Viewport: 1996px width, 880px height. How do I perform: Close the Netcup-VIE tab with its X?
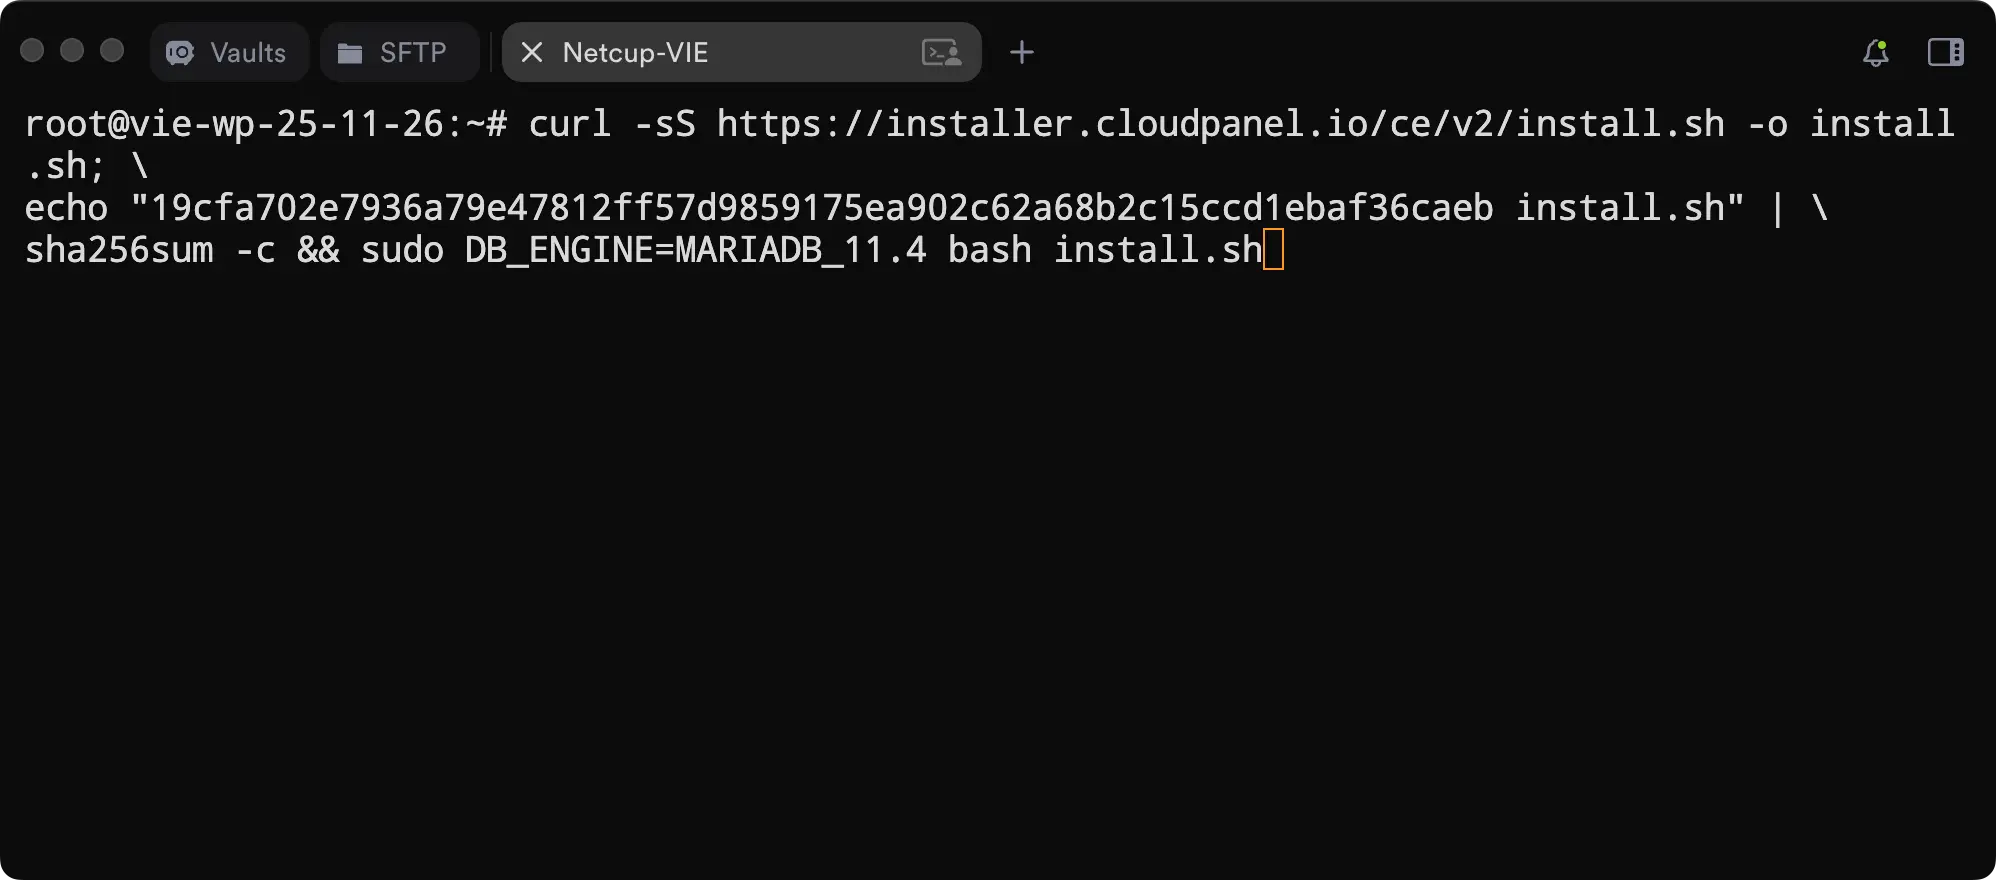pos(532,53)
